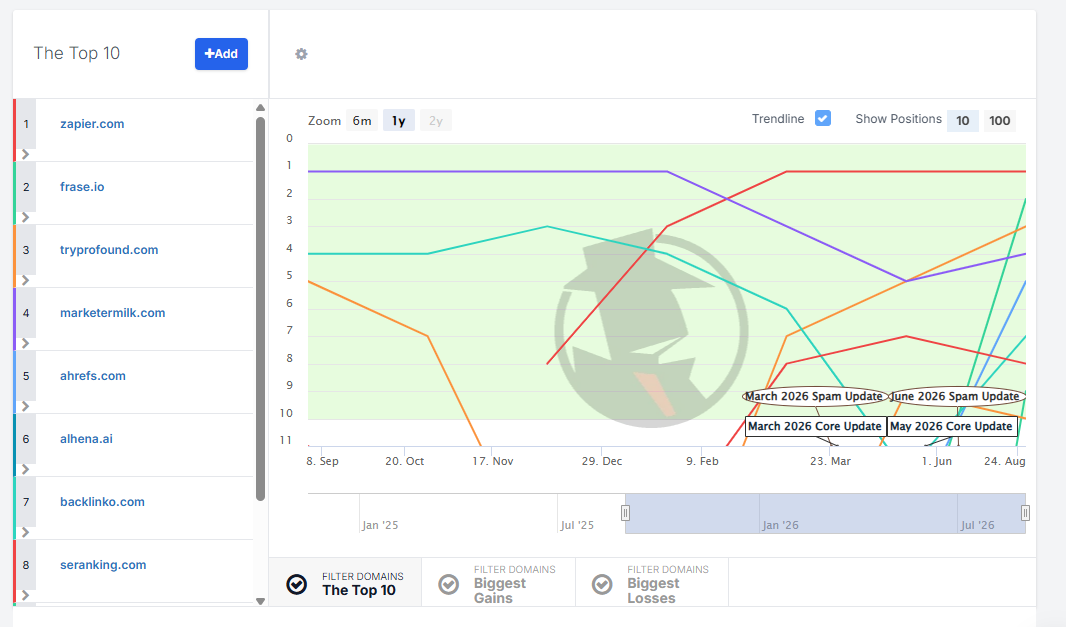This screenshot has height=627, width=1066.
Task: Click the 29. Dec axis label
Action: (602, 461)
